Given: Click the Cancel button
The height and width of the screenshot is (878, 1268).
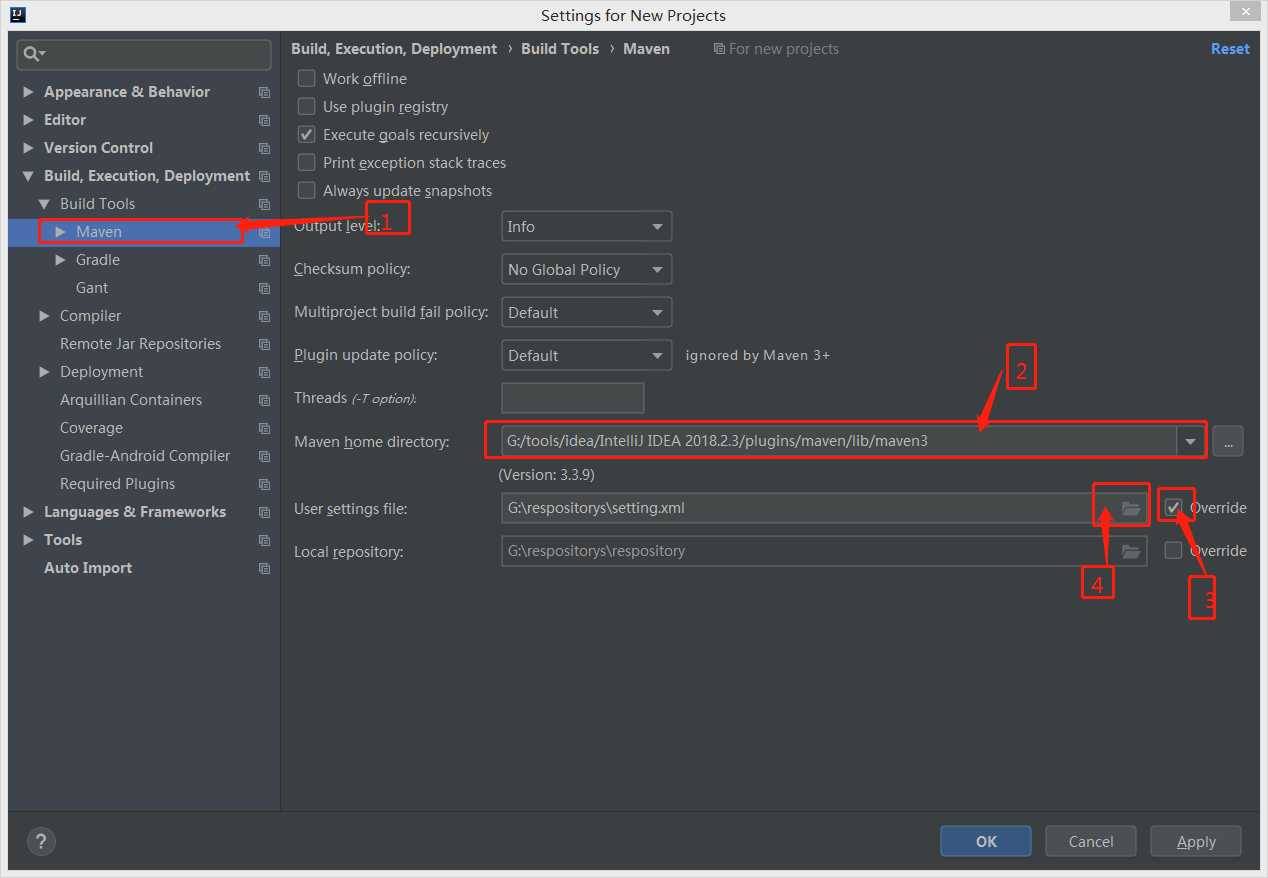Looking at the screenshot, I should pyautogui.click(x=1091, y=841).
